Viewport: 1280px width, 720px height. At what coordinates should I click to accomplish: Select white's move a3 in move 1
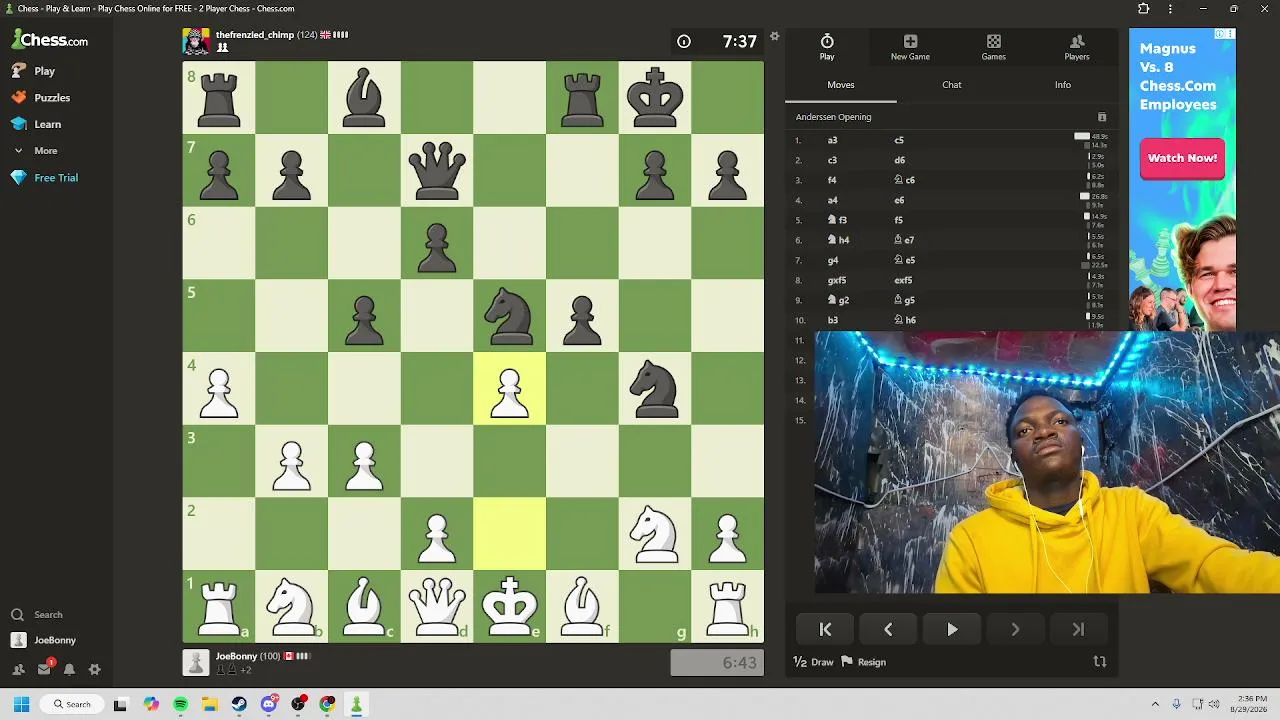832,140
